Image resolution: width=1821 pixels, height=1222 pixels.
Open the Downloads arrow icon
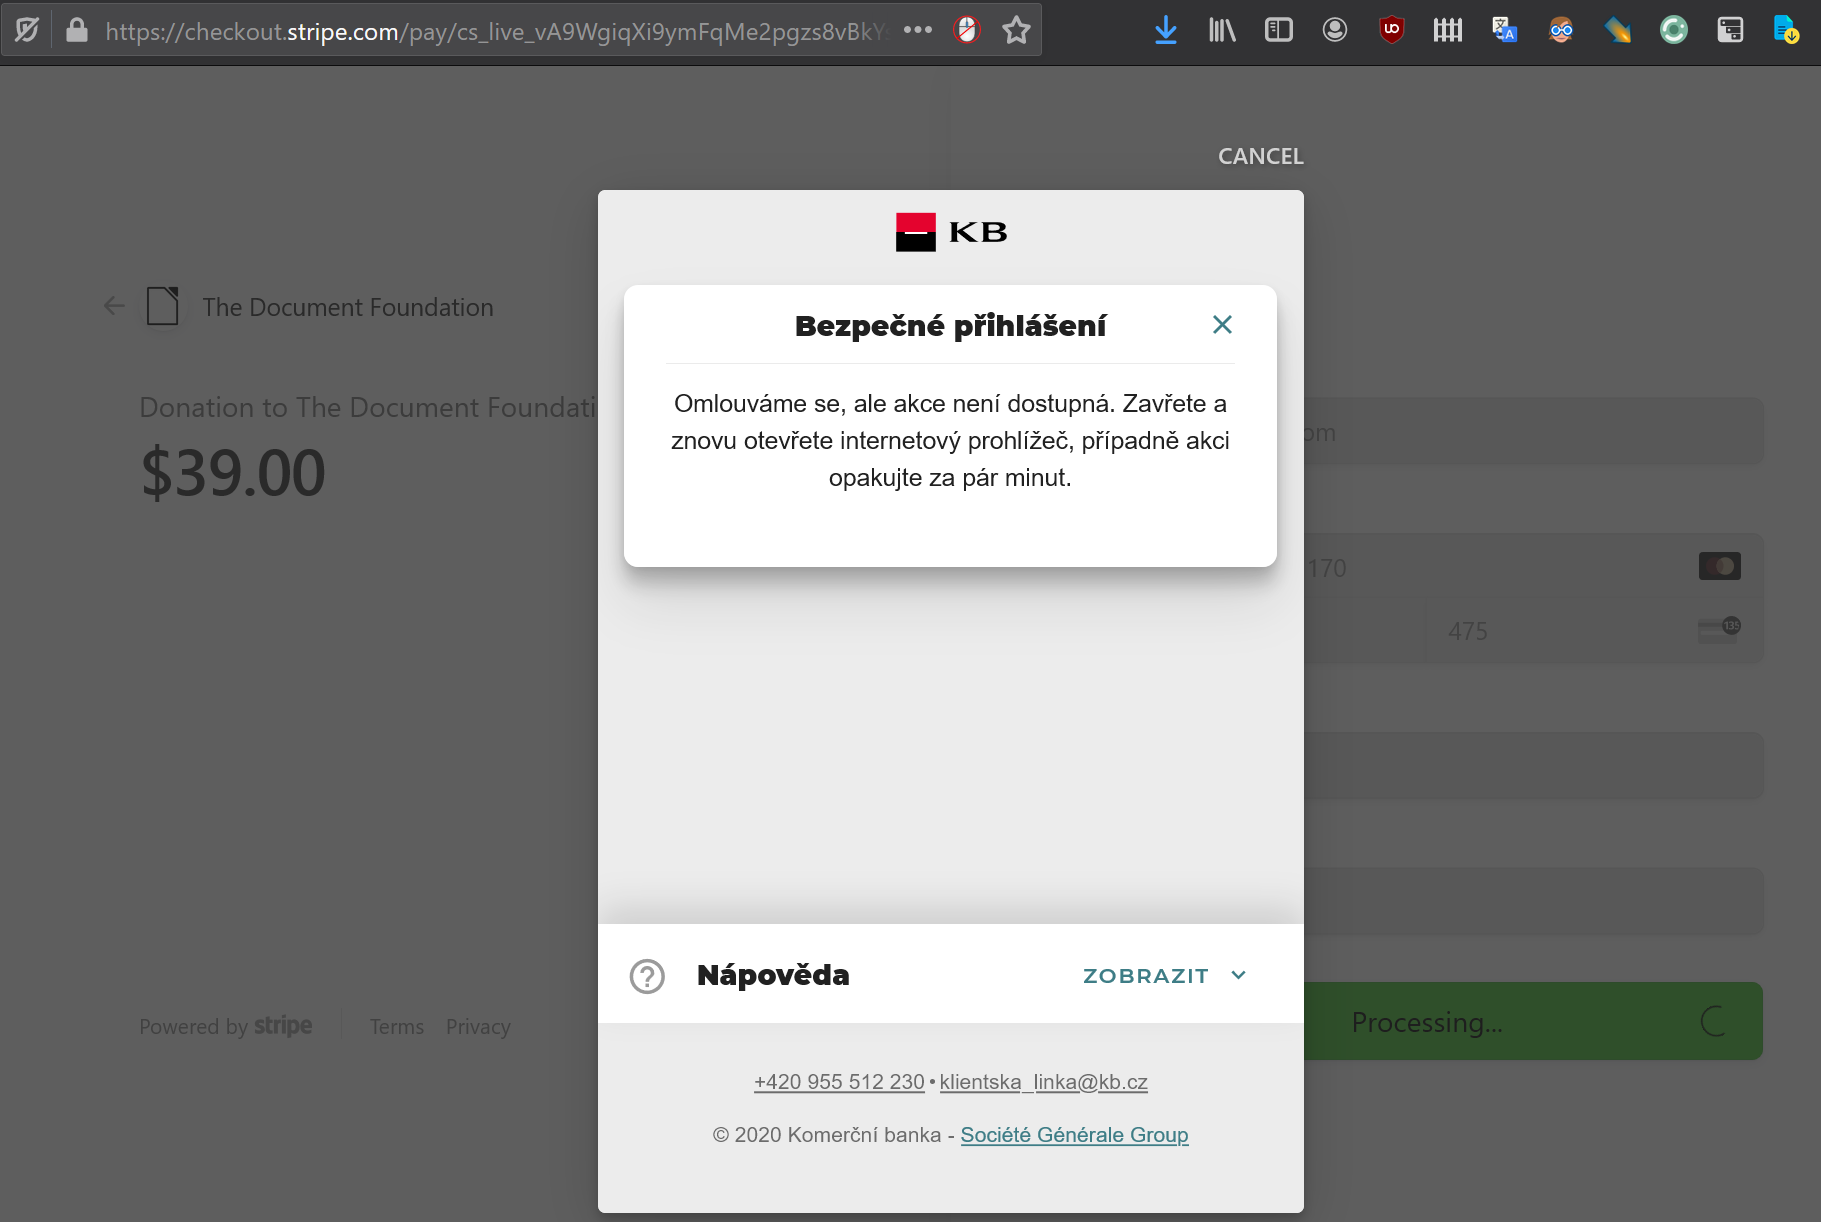coord(1166,30)
